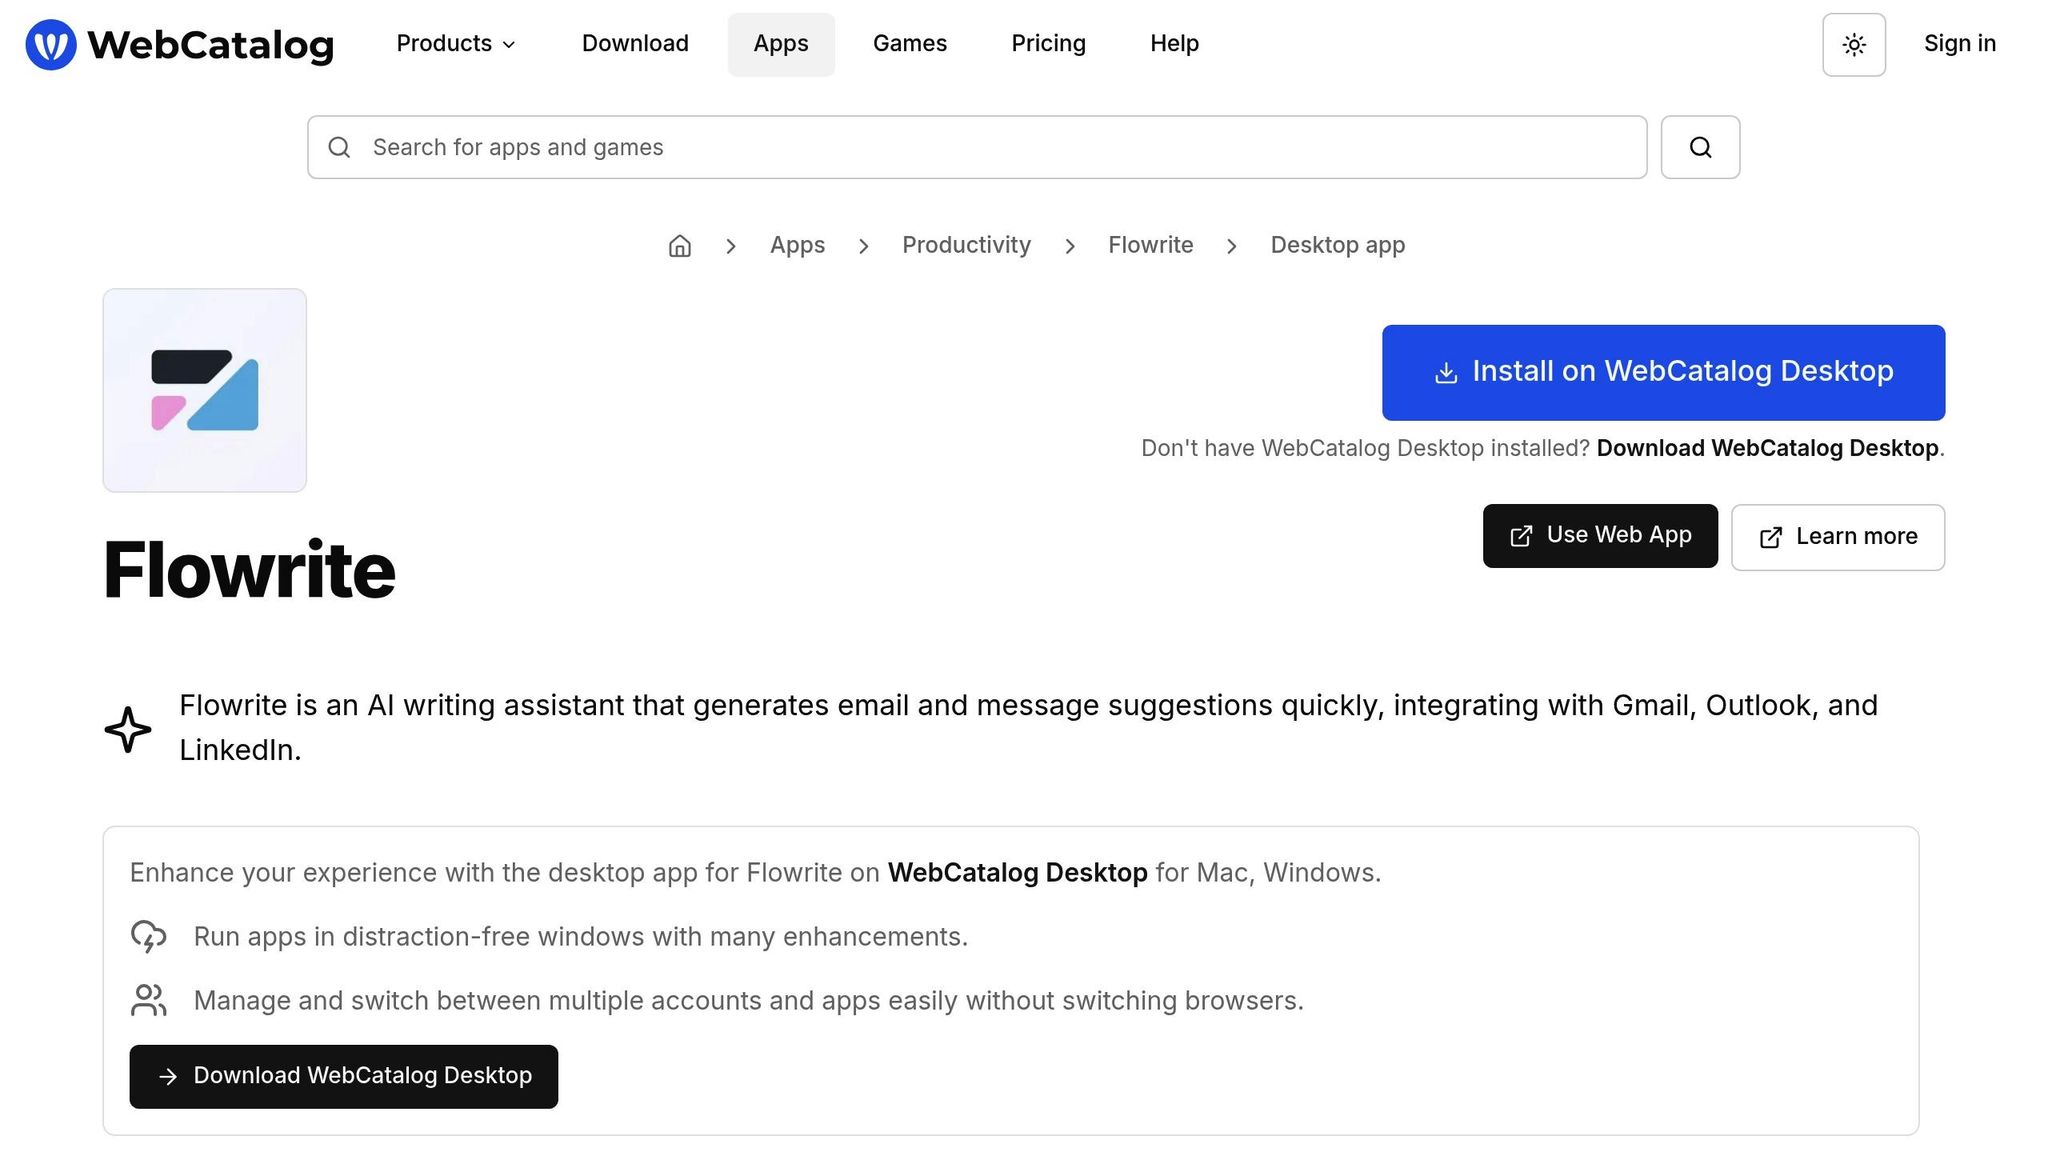
Task: Go home via breadcrumb house icon
Action: pyautogui.click(x=680, y=246)
